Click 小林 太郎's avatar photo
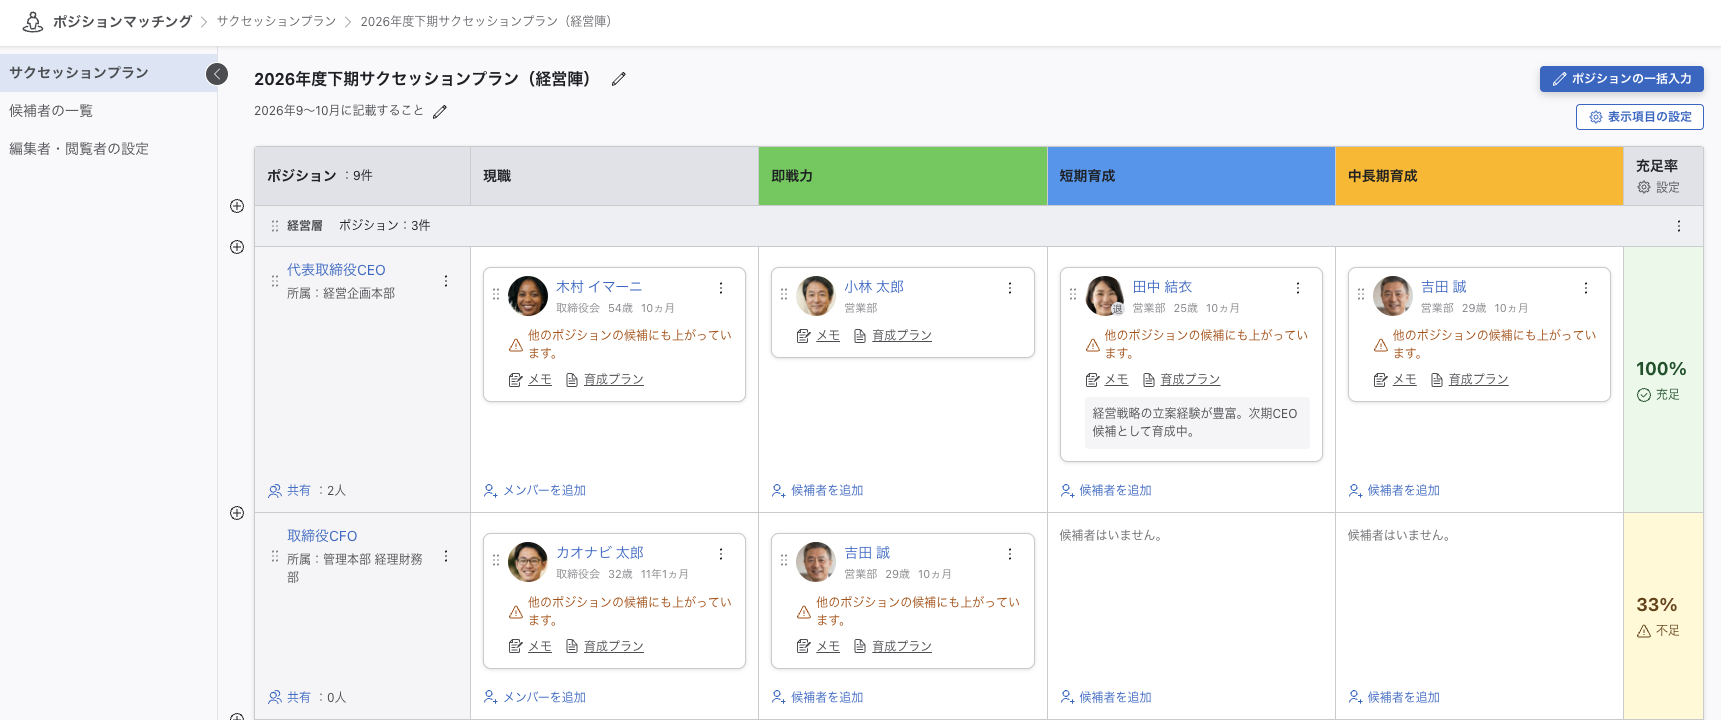 (x=816, y=296)
